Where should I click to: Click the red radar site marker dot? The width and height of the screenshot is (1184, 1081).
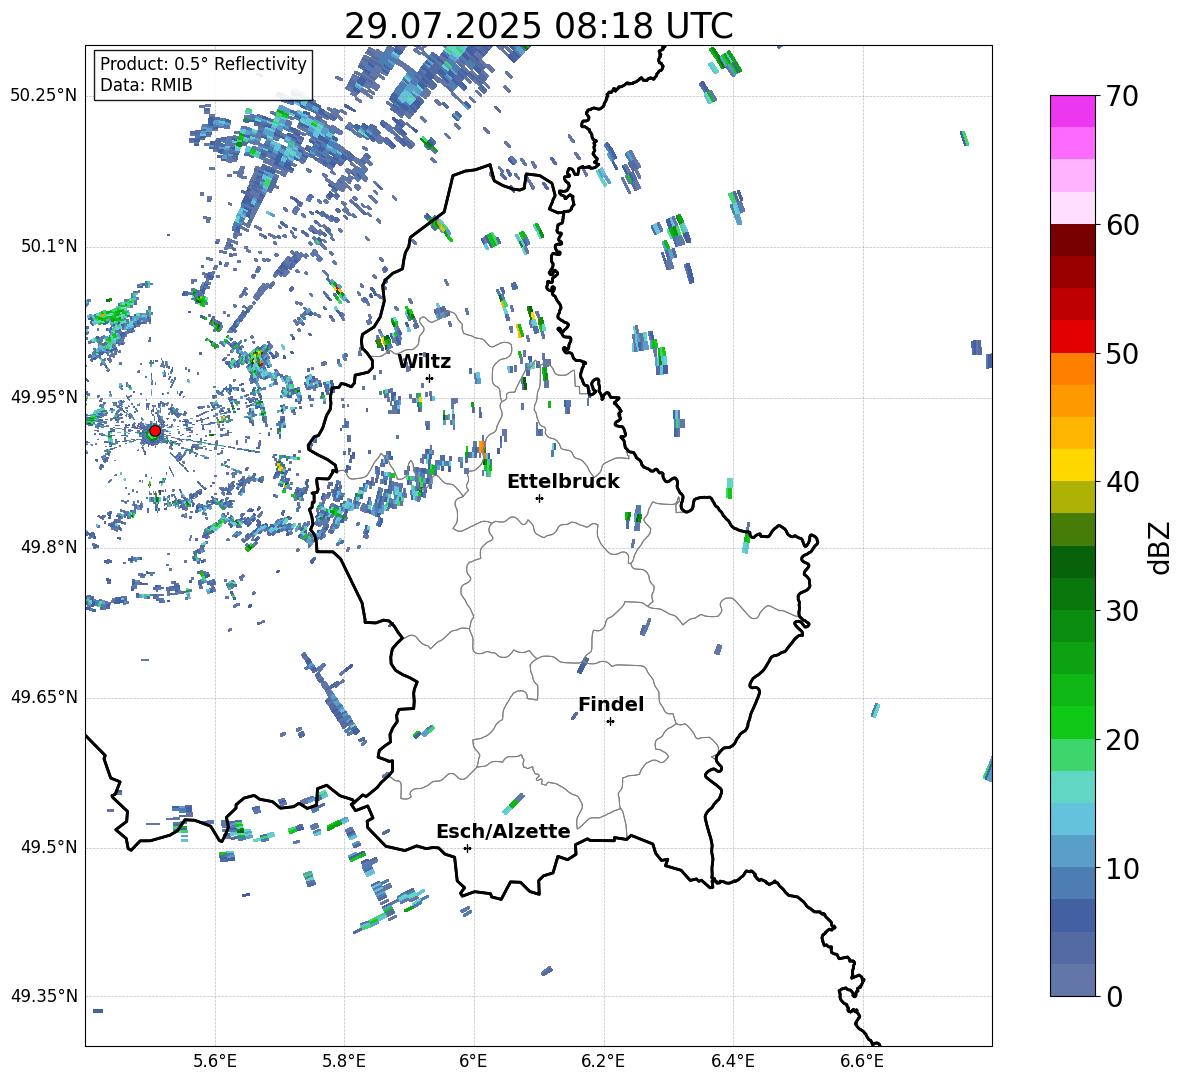(154, 431)
